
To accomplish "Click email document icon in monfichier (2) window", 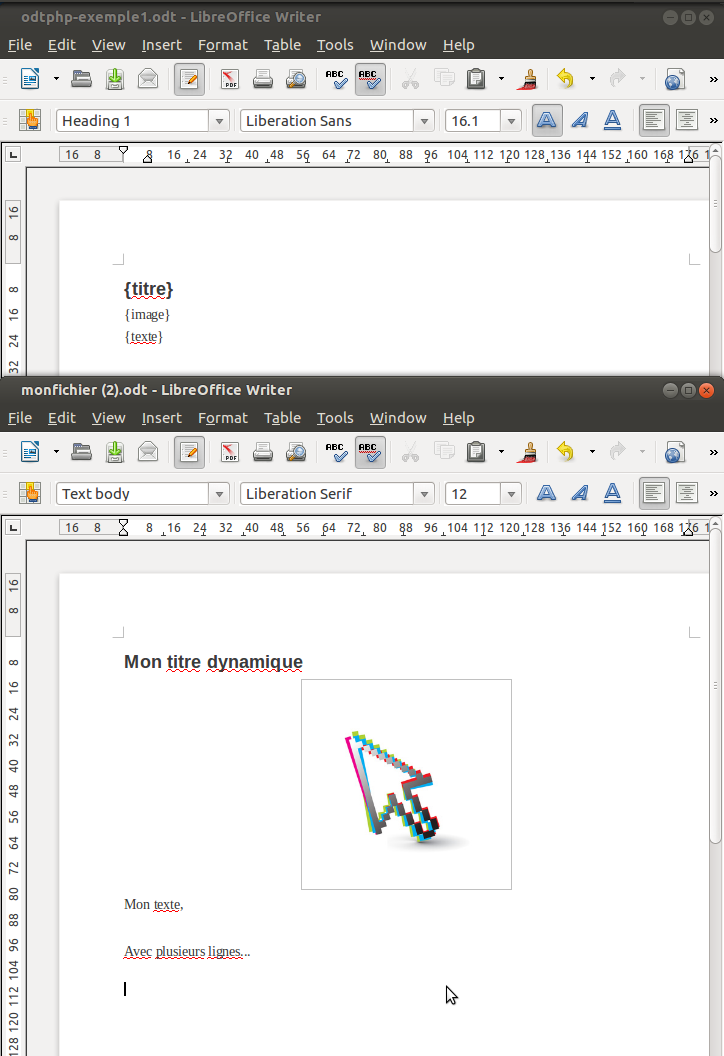I will (x=148, y=453).
